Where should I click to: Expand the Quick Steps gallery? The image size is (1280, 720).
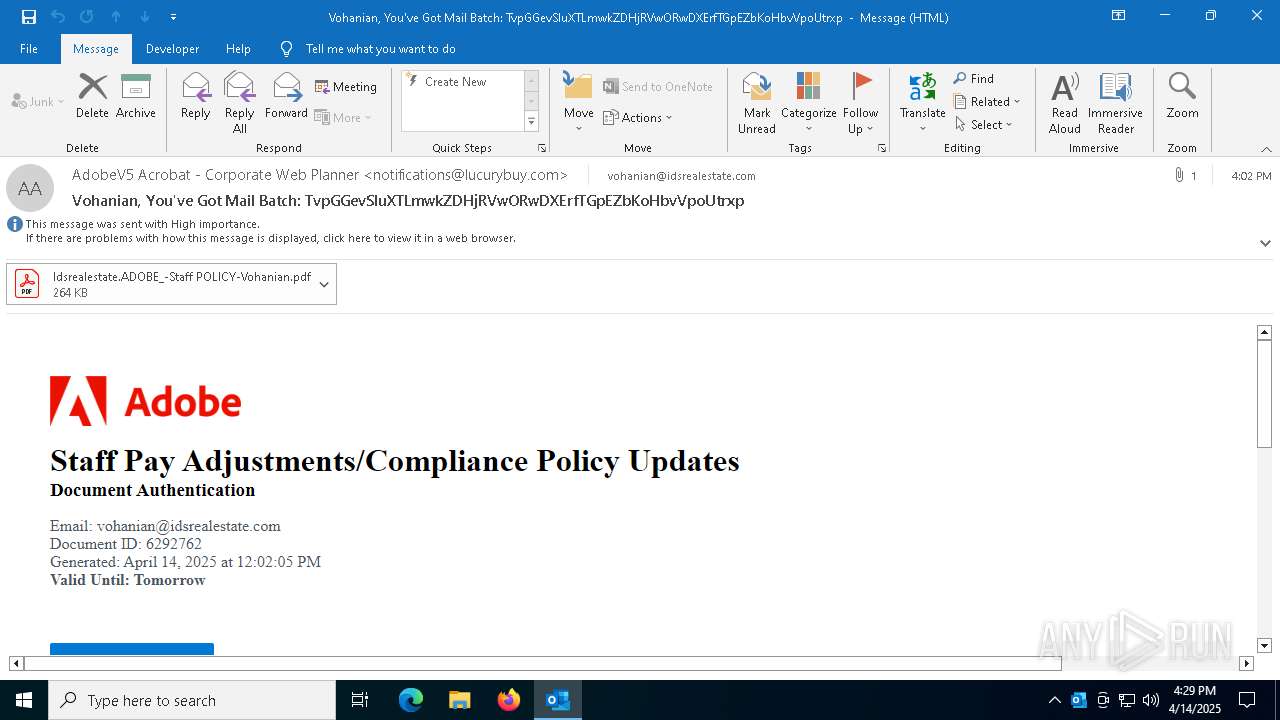pos(531,122)
